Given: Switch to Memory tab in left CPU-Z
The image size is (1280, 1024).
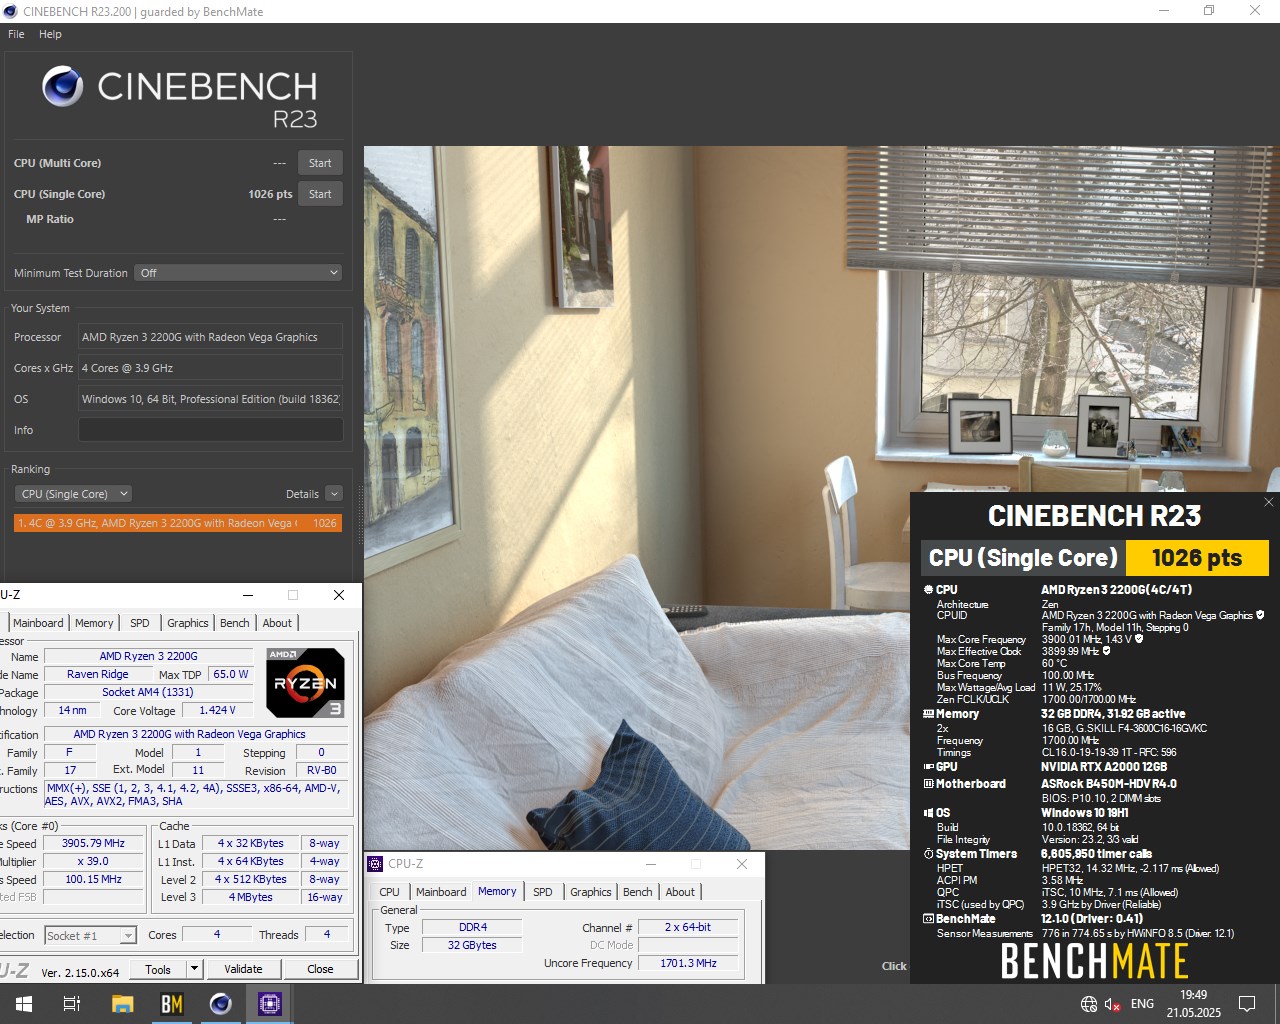Looking at the screenshot, I should pos(94,623).
